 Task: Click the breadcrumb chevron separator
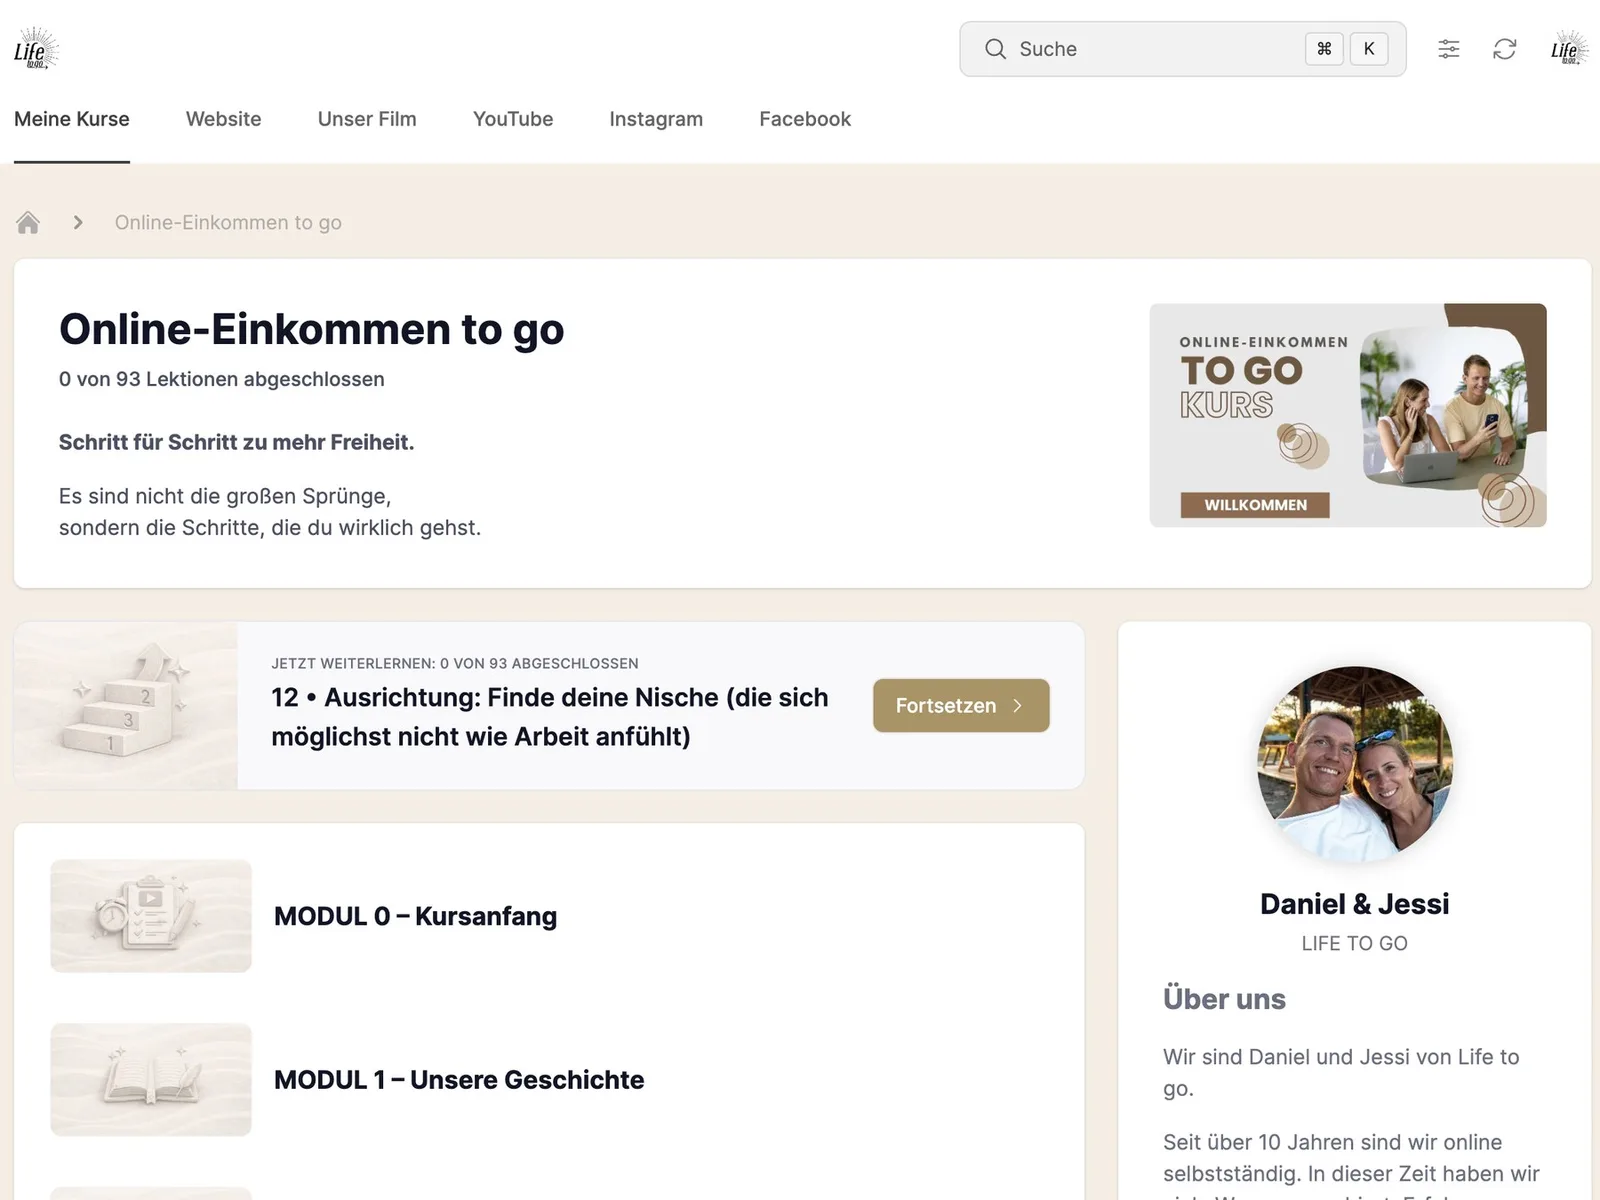pos(78,222)
